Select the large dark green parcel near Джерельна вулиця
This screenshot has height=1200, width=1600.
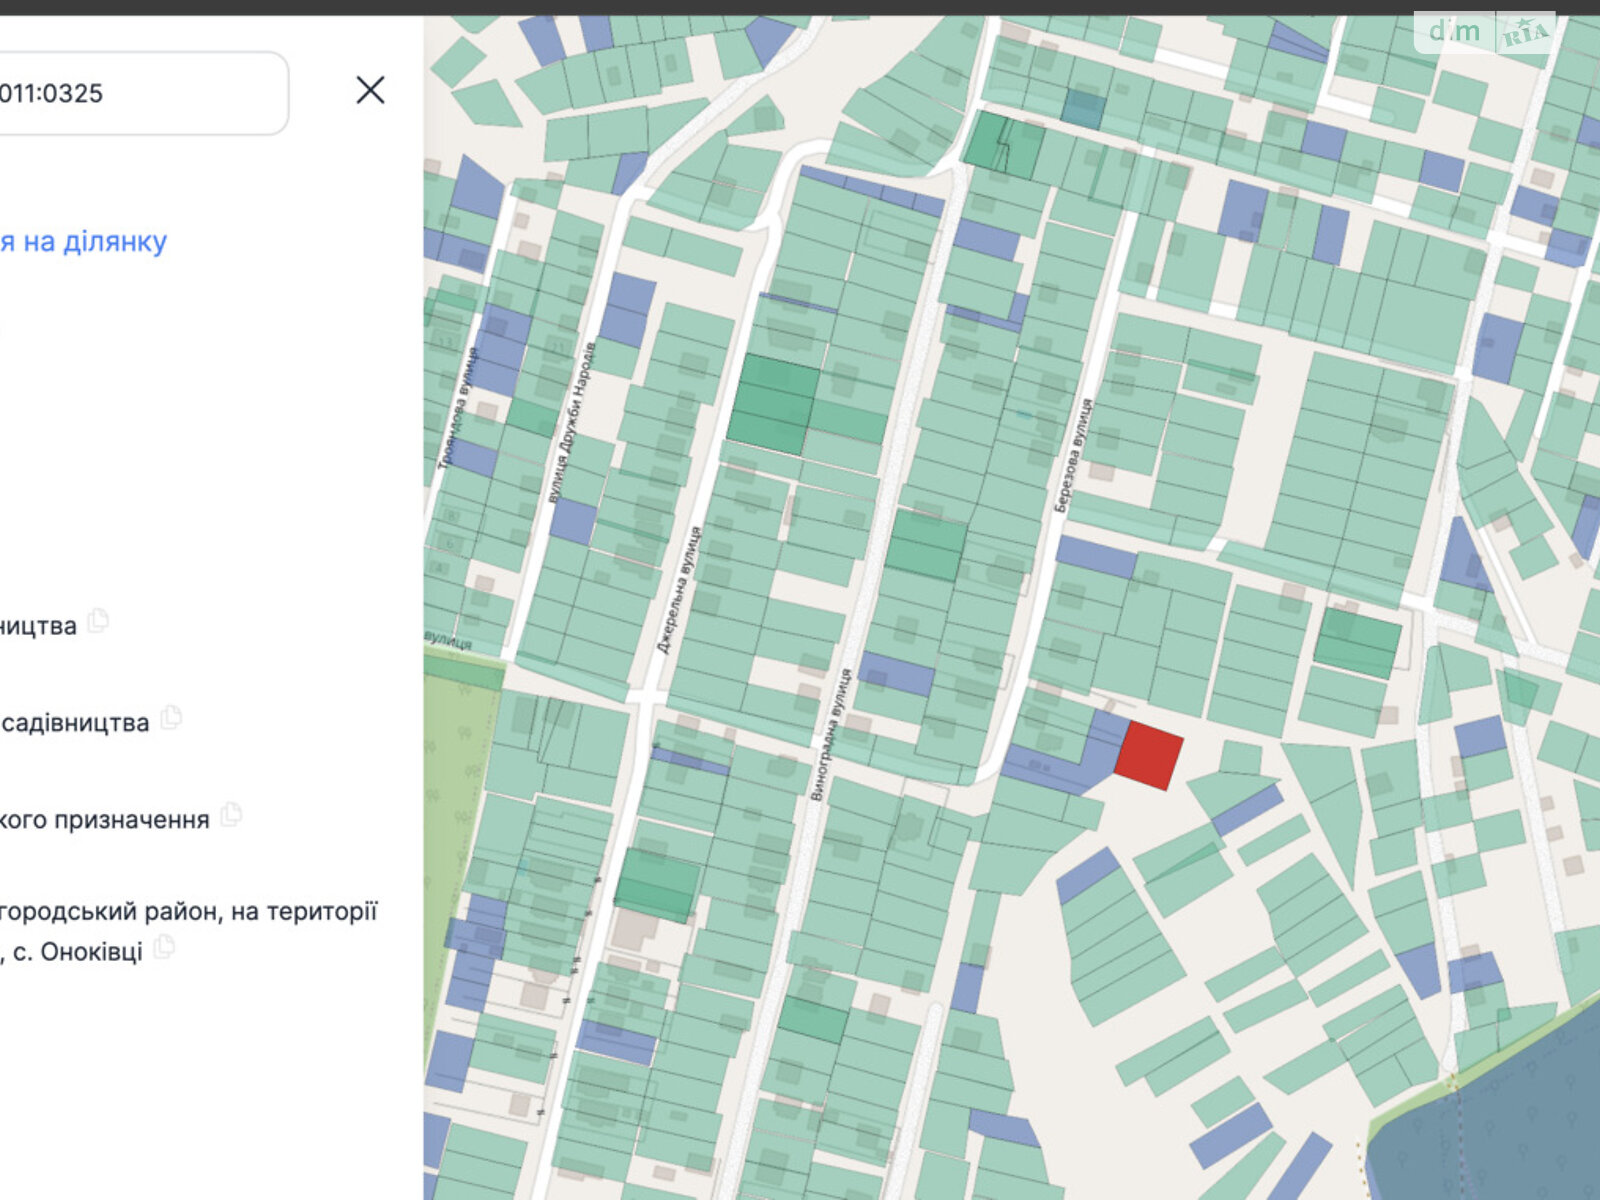[x=773, y=403]
